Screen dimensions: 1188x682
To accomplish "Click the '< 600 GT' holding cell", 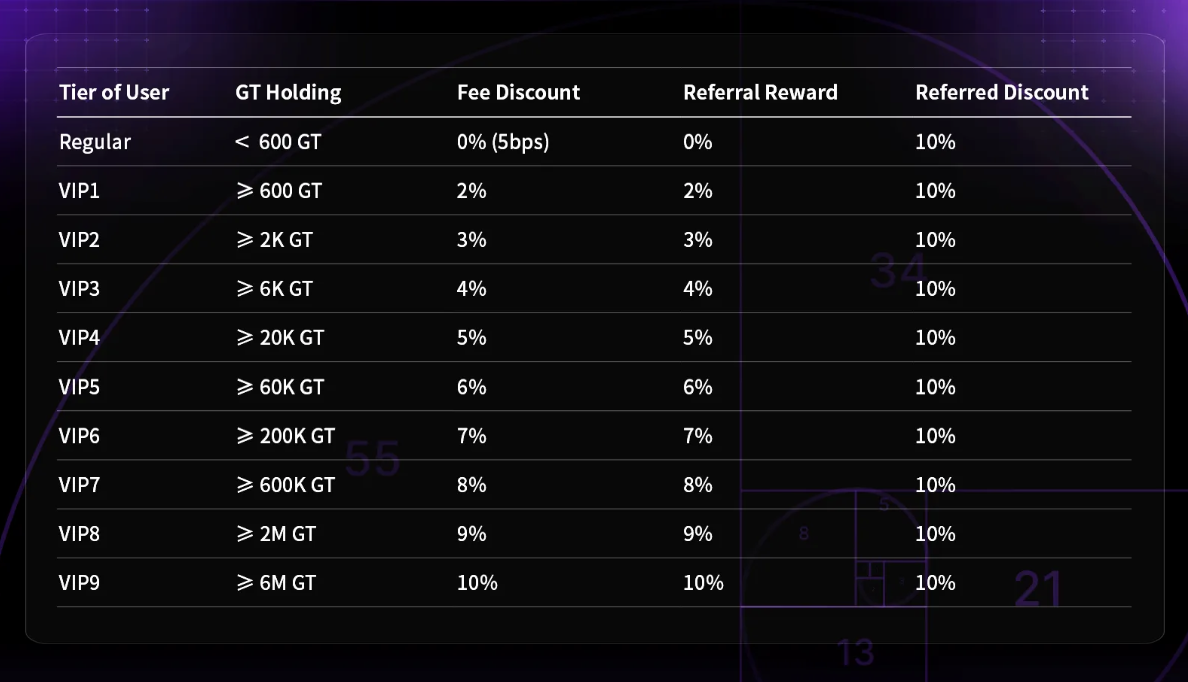I will [278, 142].
